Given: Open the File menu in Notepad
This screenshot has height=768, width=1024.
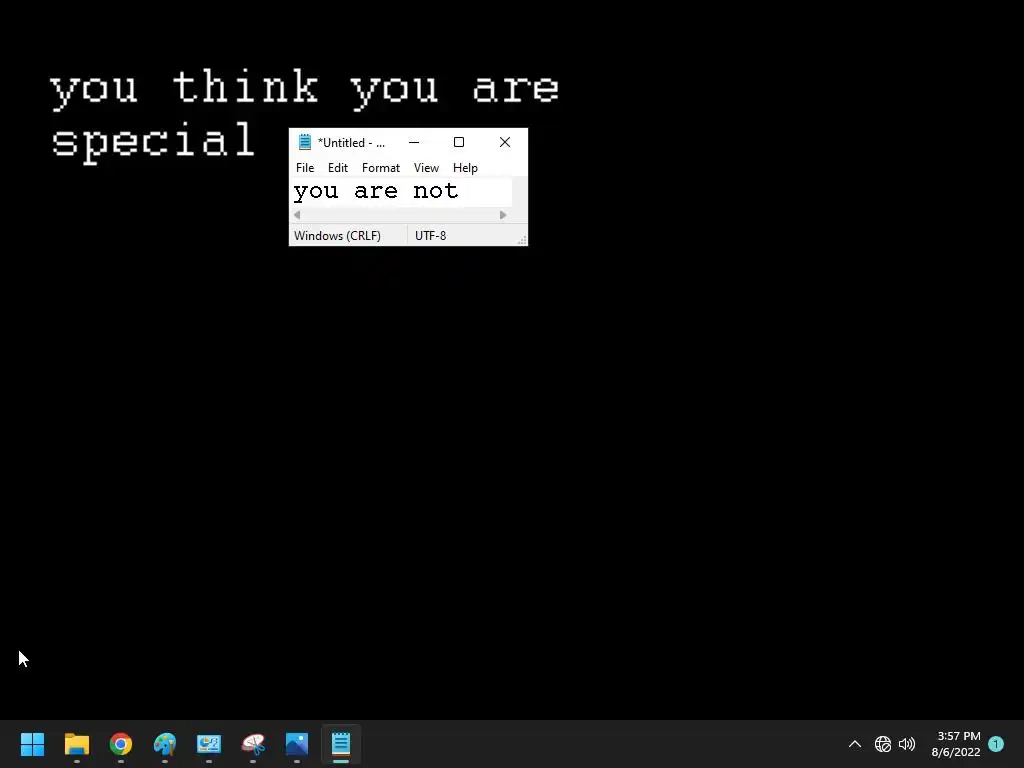Looking at the screenshot, I should point(304,168).
